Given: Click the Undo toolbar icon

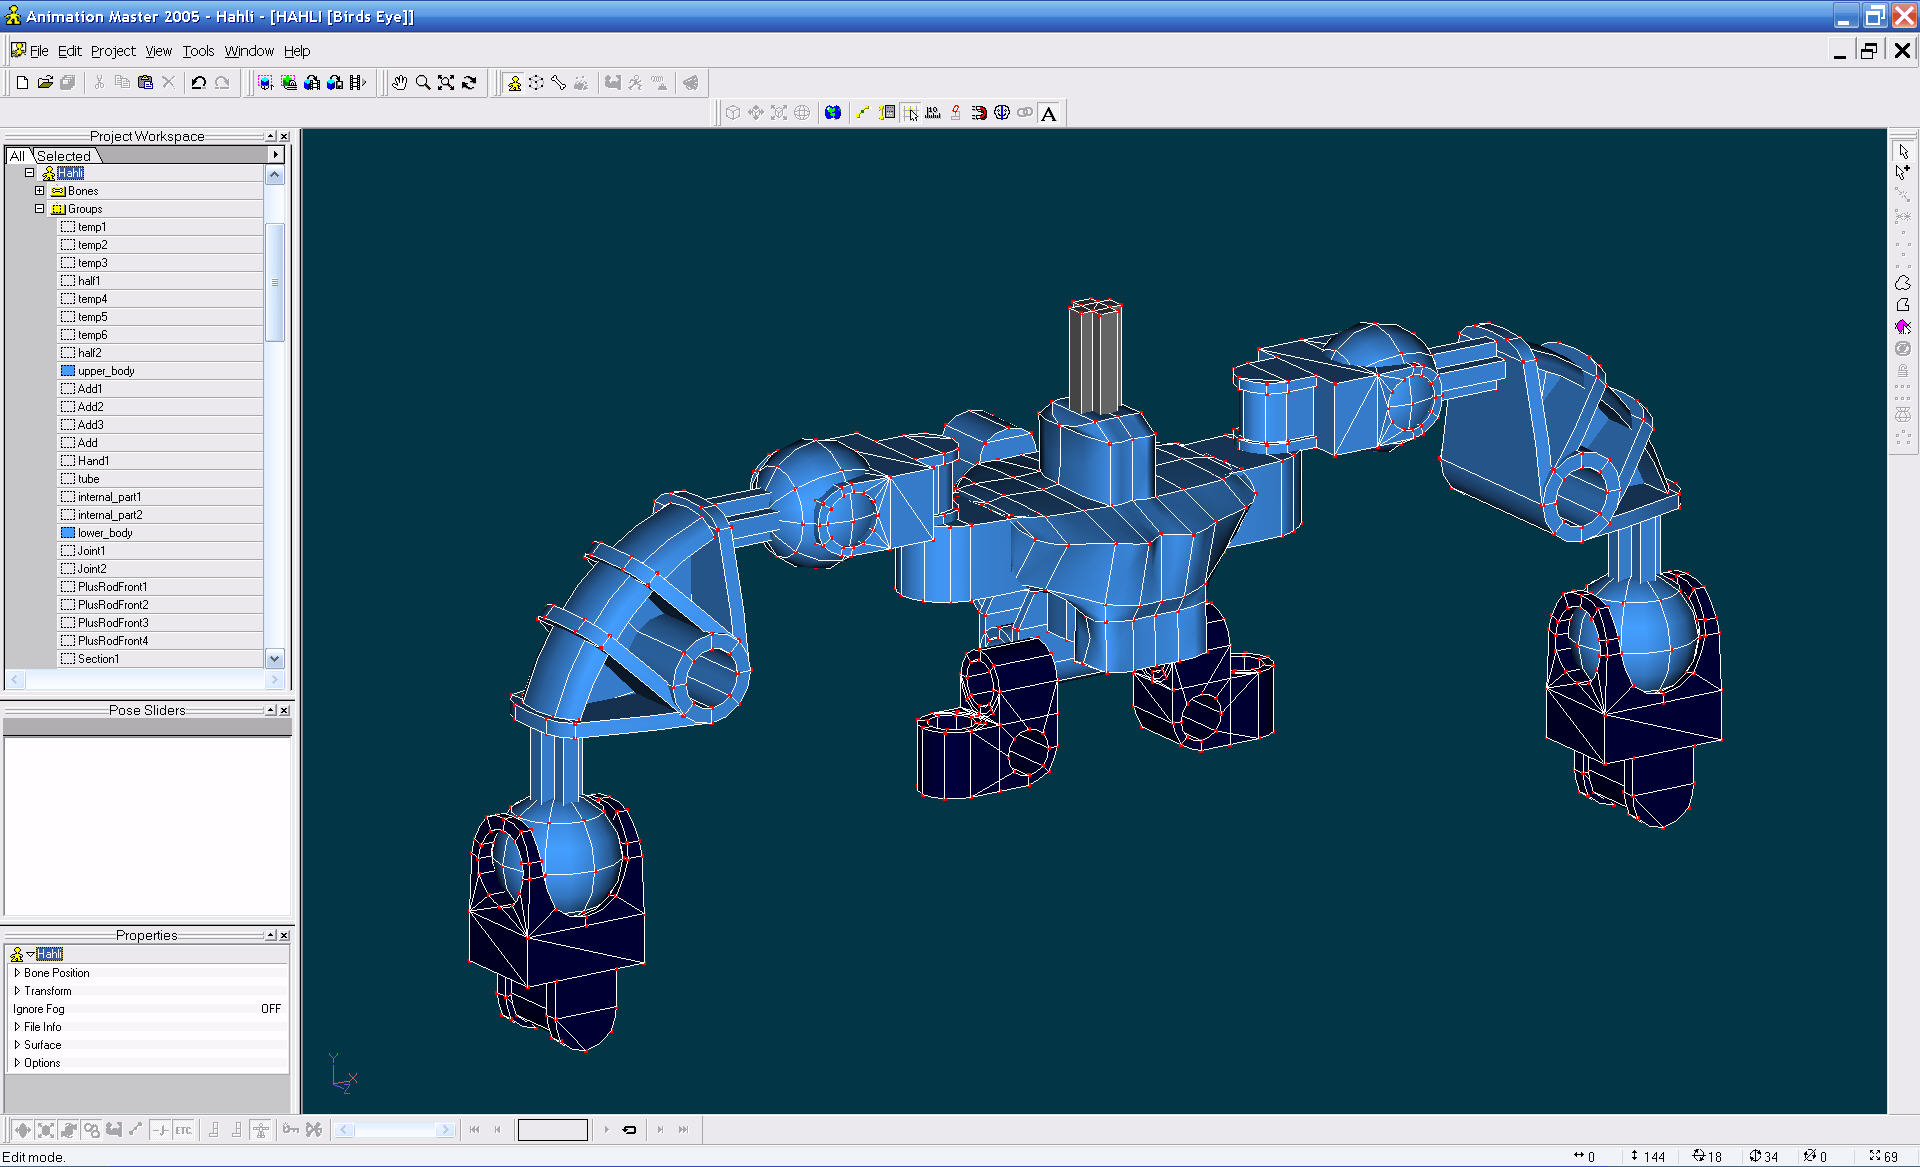Looking at the screenshot, I should pos(198,83).
